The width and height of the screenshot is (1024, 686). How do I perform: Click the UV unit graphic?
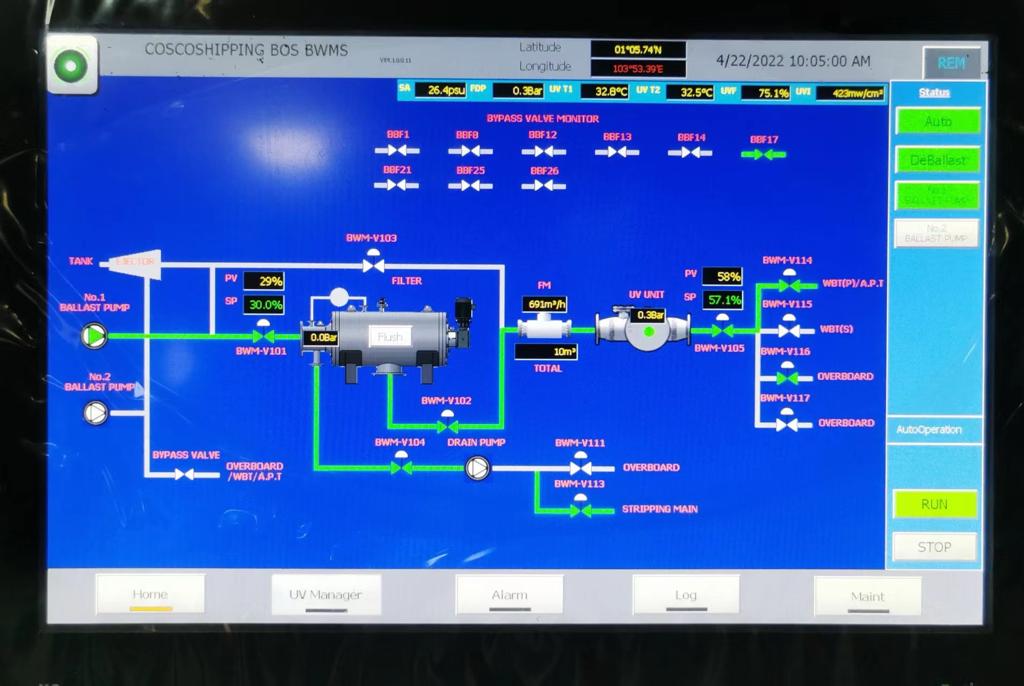coord(643,329)
